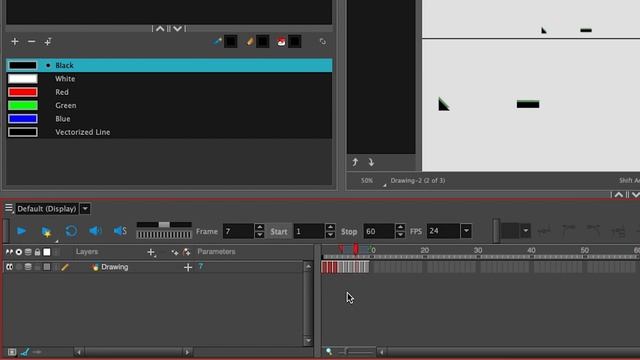Select the Vectorized Line colour row
This screenshot has width=640, height=360.
[x=169, y=132]
